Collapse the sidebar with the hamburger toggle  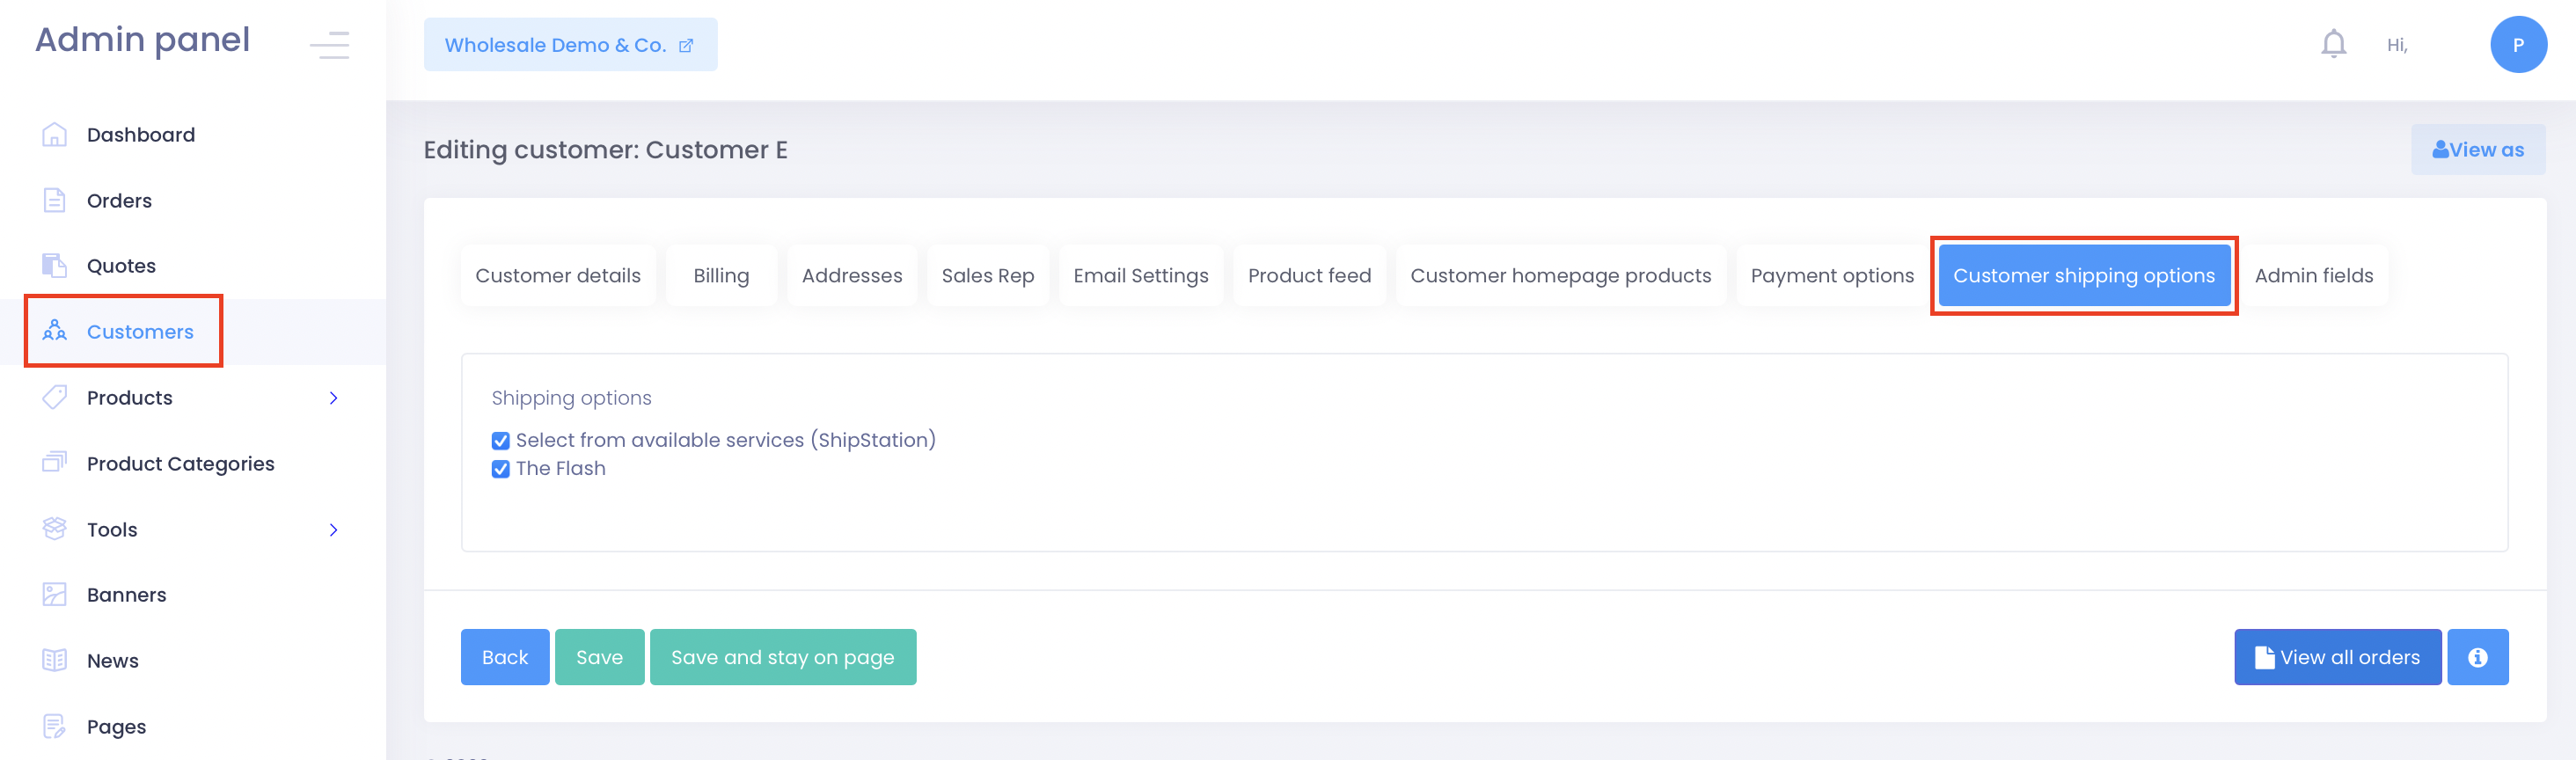coord(330,44)
